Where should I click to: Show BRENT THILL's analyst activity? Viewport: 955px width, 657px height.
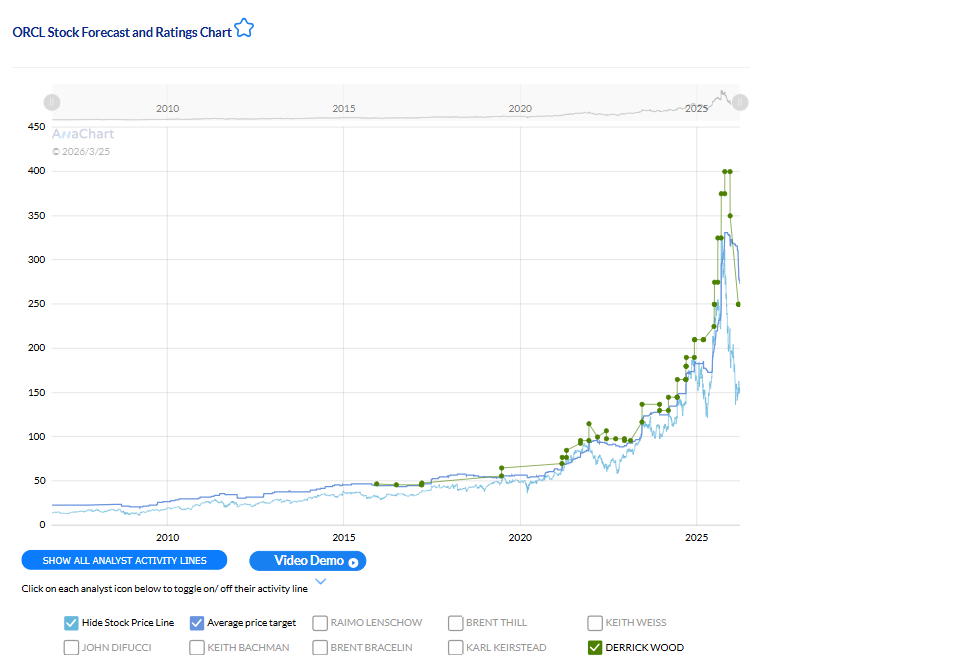point(455,622)
